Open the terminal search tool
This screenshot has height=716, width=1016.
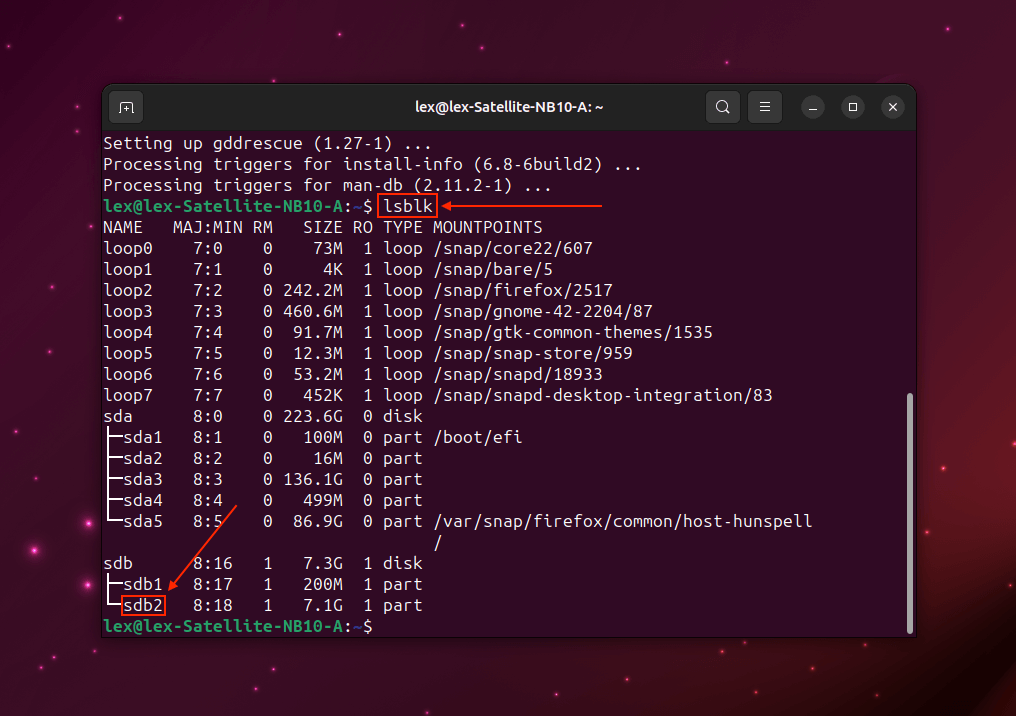pyautogui.click(x=722, y=107)
